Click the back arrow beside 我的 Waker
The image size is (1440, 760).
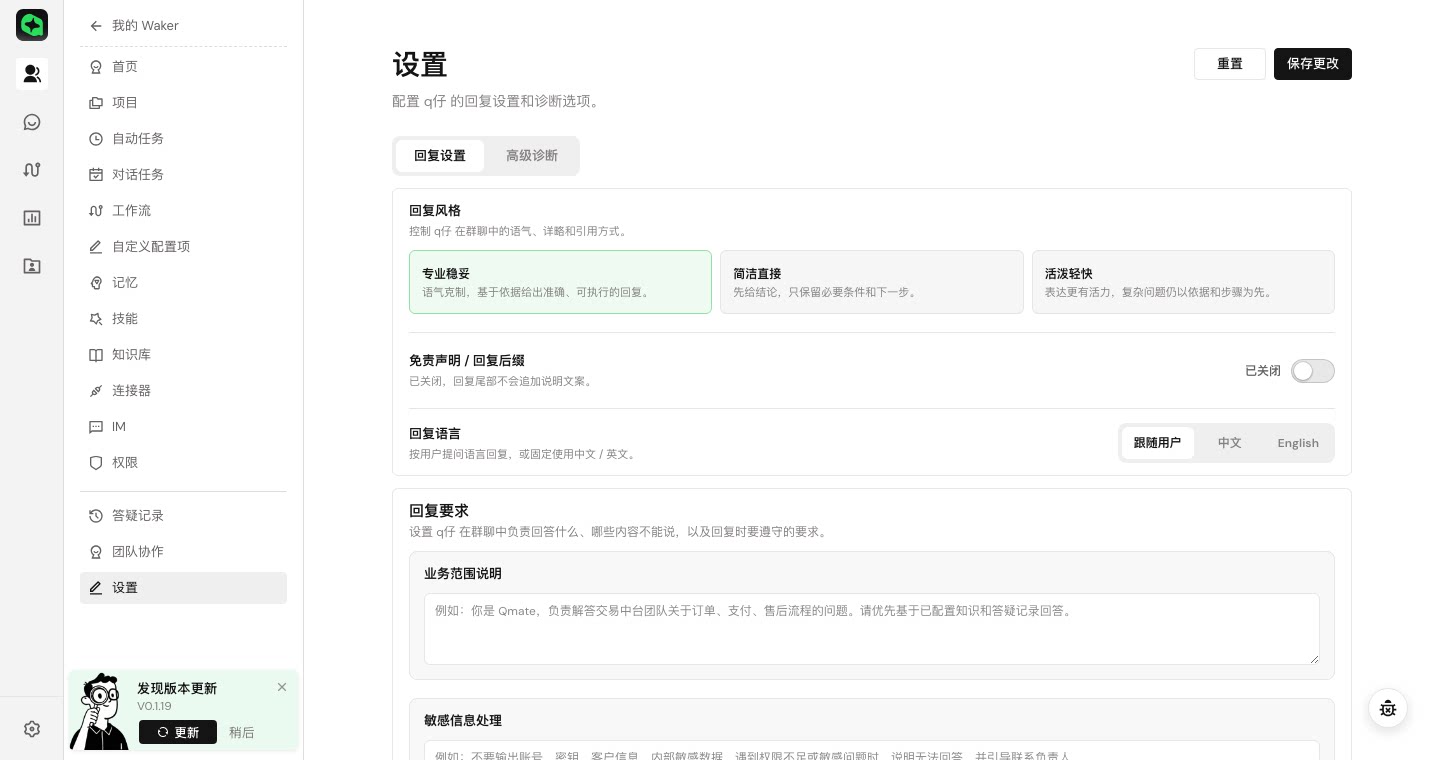pyautogui.click(x=96, y=26)
